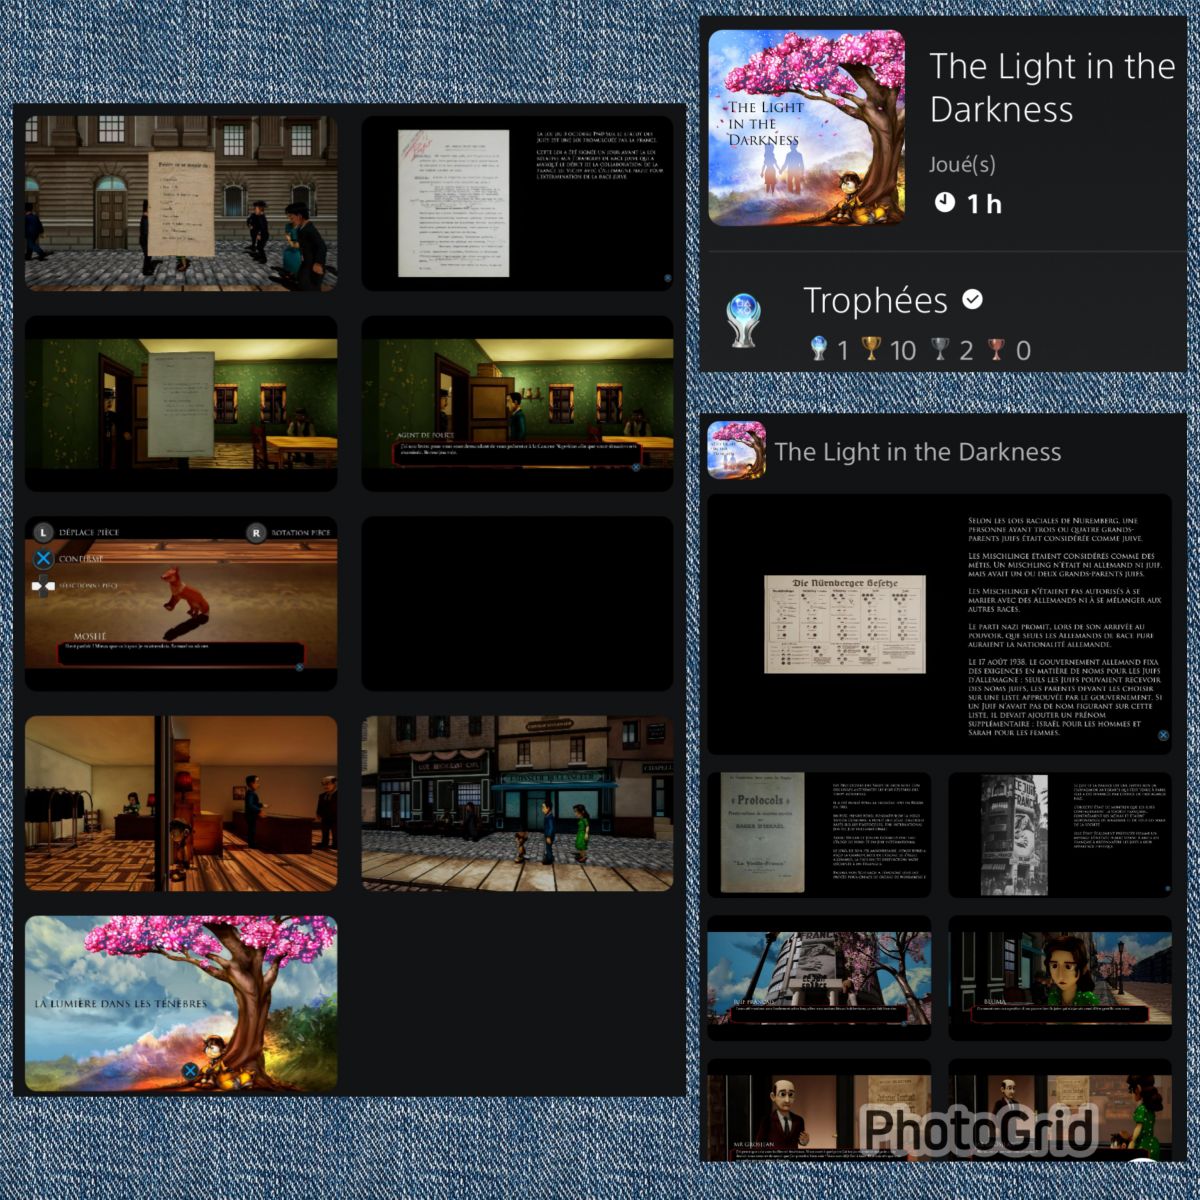Open the Bluma dialogue screenshot
1200x1200 pixels.
[1060, 978]
